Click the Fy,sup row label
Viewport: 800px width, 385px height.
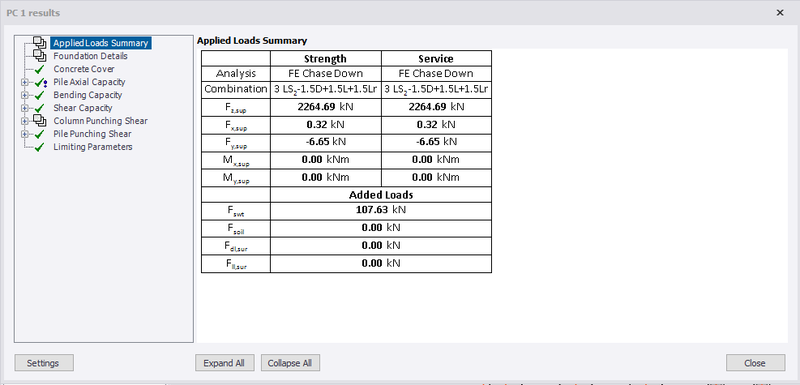[x=236, y=143]
